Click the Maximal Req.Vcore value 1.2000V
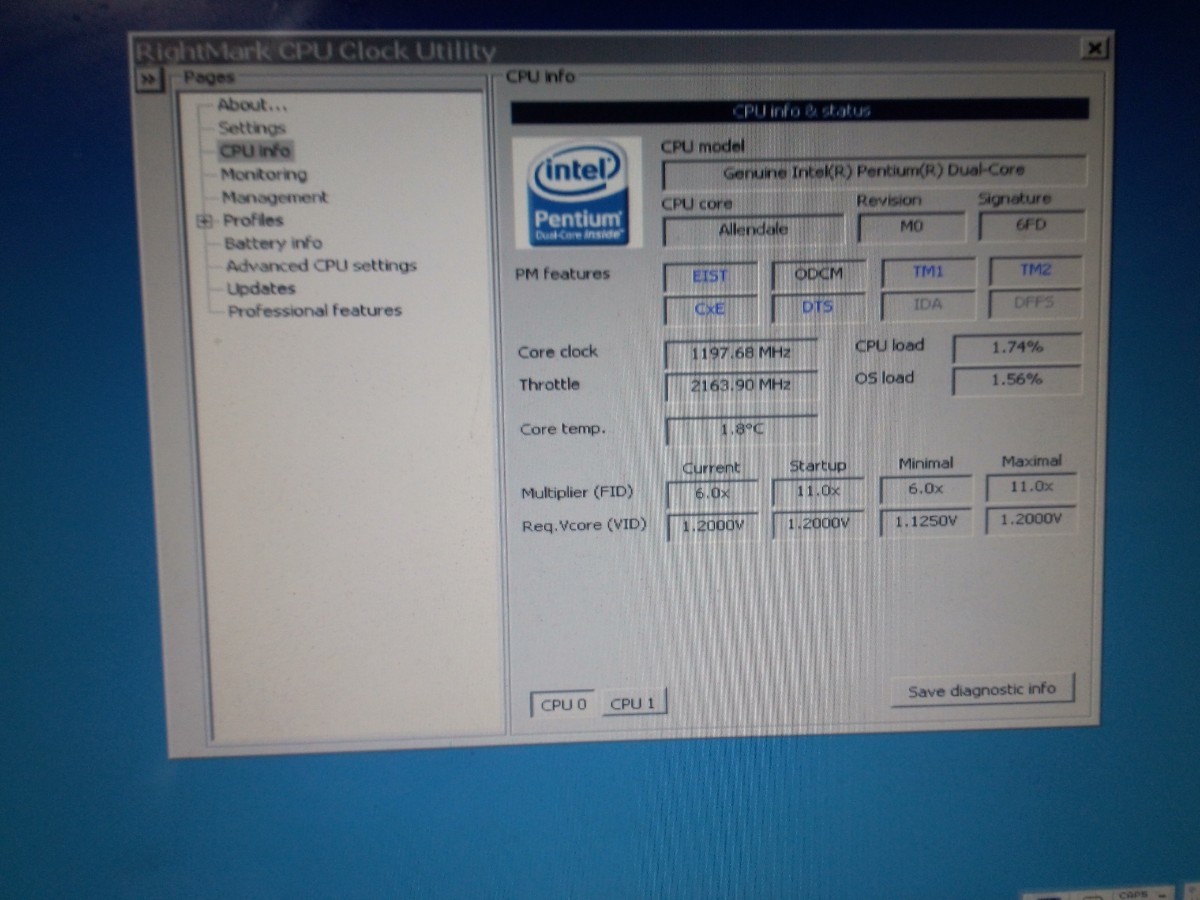This screenshot has width=1200, height=900. (1031, 520)
